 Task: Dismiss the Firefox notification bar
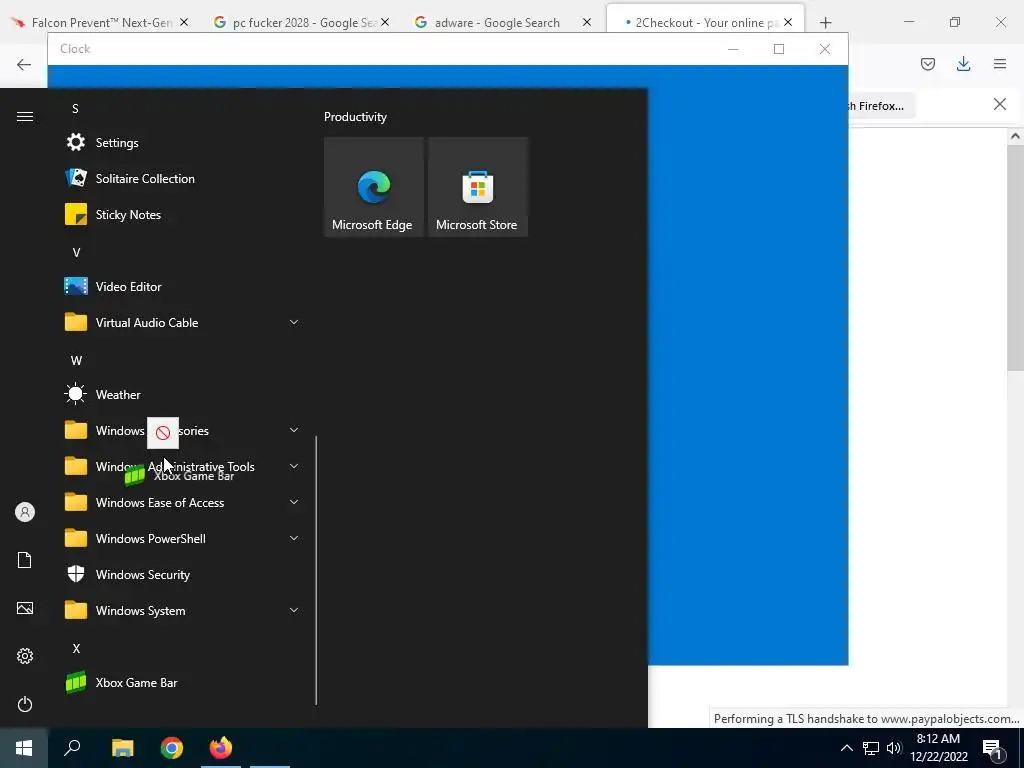click(999, 104)
